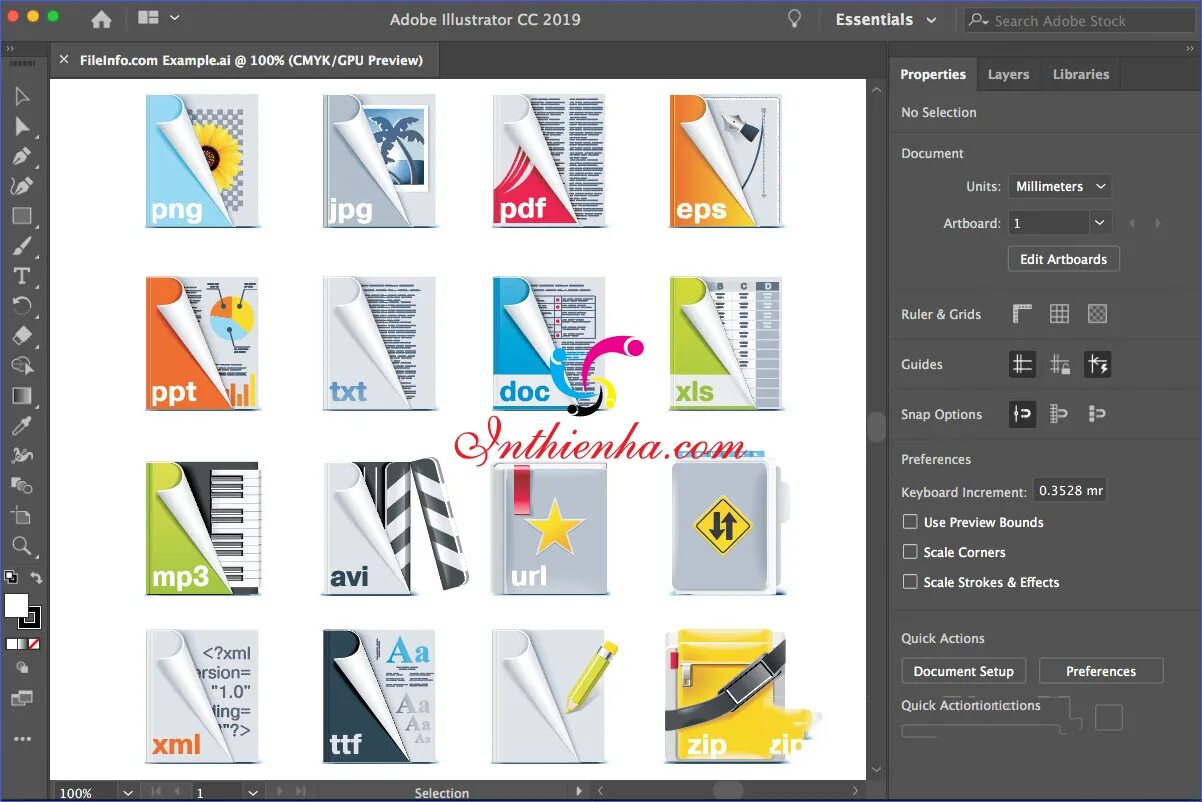Viewport: 1202px width, 802px height.
Task: Toggle rulers in Ruler & Grids
Action: coord(1022,314)
